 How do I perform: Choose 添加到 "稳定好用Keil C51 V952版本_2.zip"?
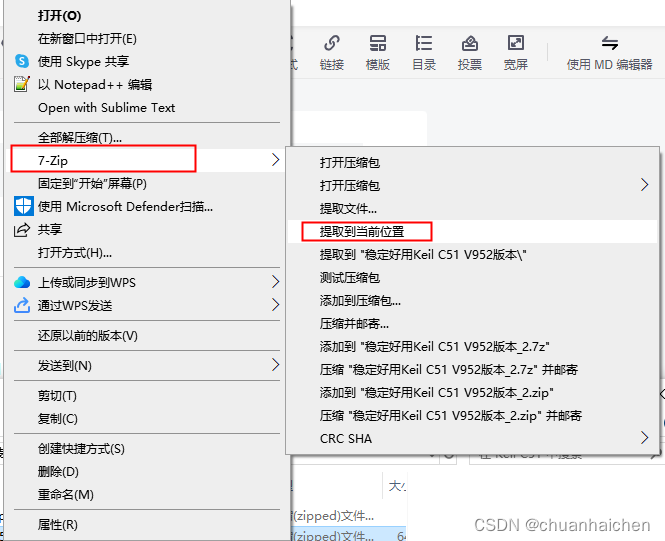click(436, 393)
